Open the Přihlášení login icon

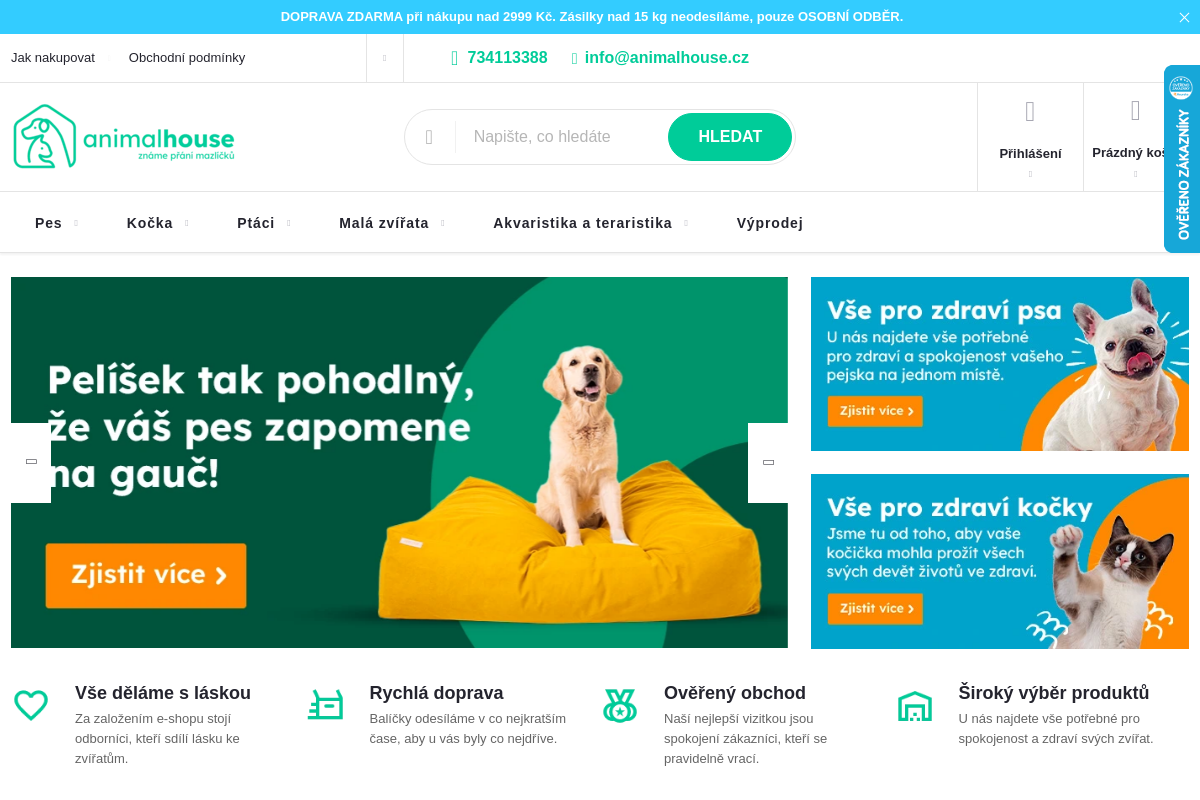1030,112
